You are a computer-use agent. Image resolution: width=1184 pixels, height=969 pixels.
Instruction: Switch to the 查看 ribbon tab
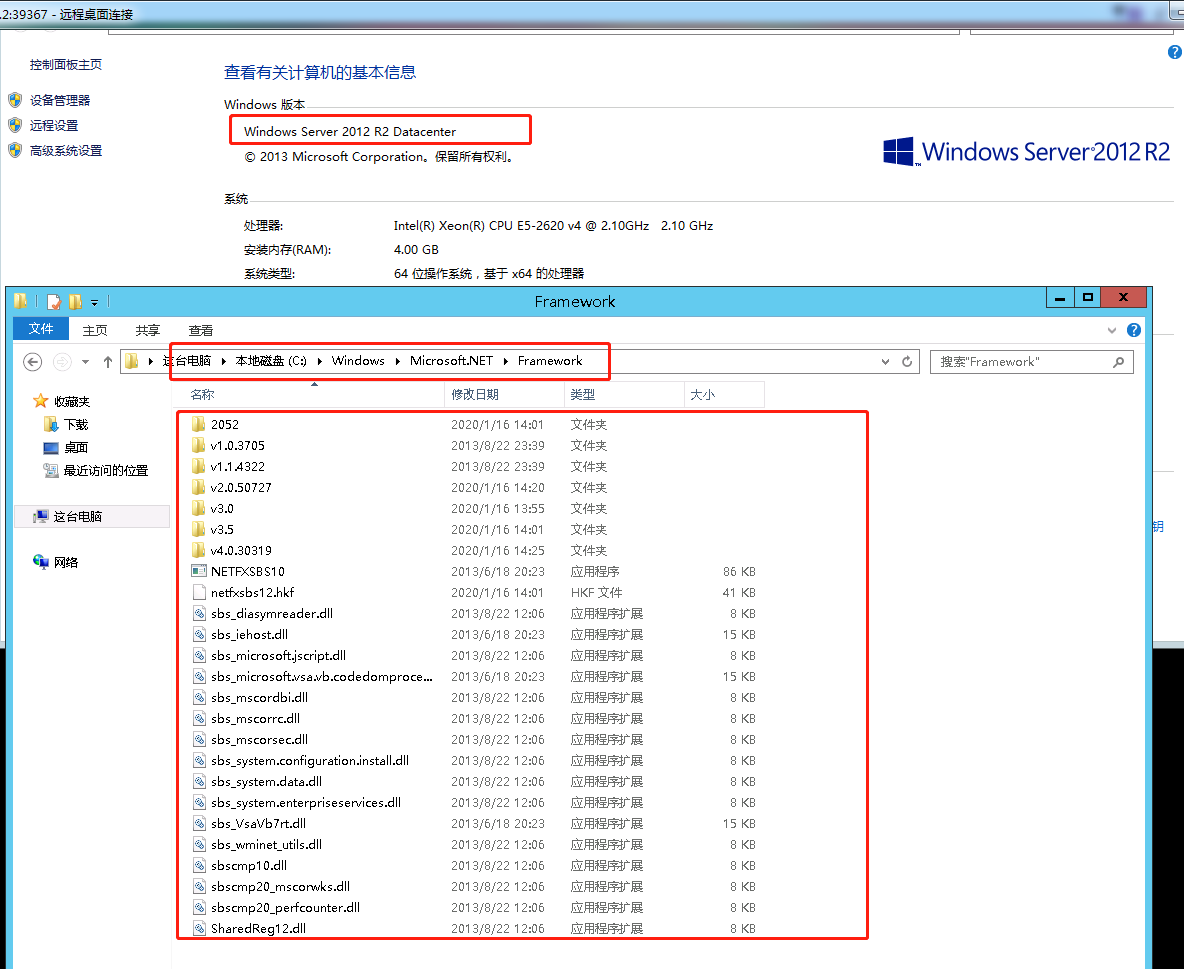(x=198, y=329)
